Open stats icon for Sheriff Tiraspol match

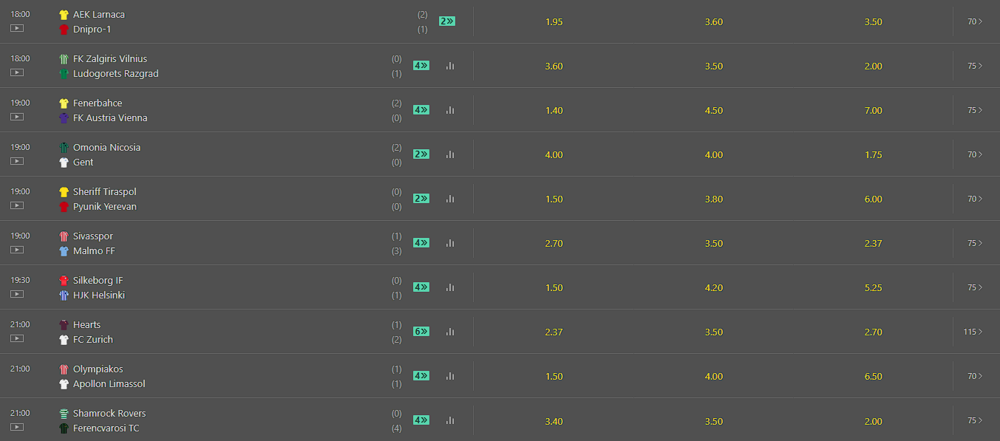[x=450, y=198]
